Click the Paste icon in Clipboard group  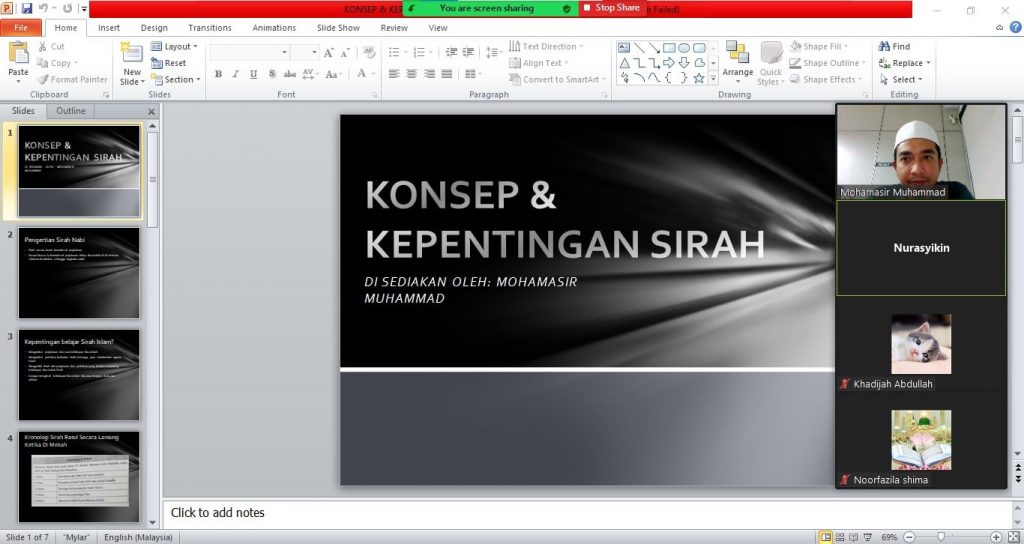[18, 58]
